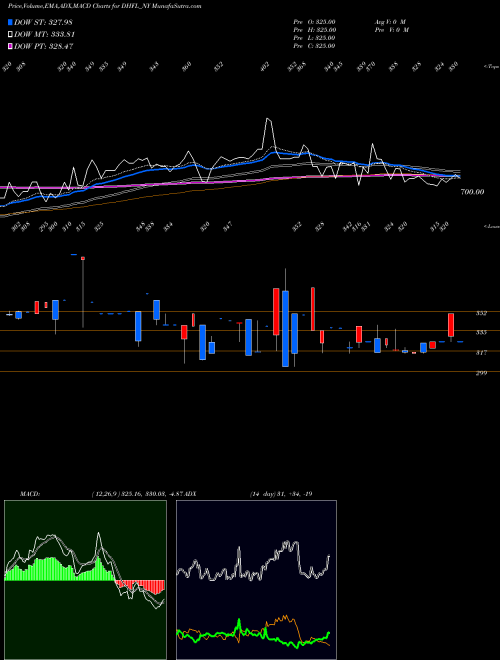This screenshot has height=660, width=500.
Task: Click the red MACD histogram bars
Action: [140, 586]
